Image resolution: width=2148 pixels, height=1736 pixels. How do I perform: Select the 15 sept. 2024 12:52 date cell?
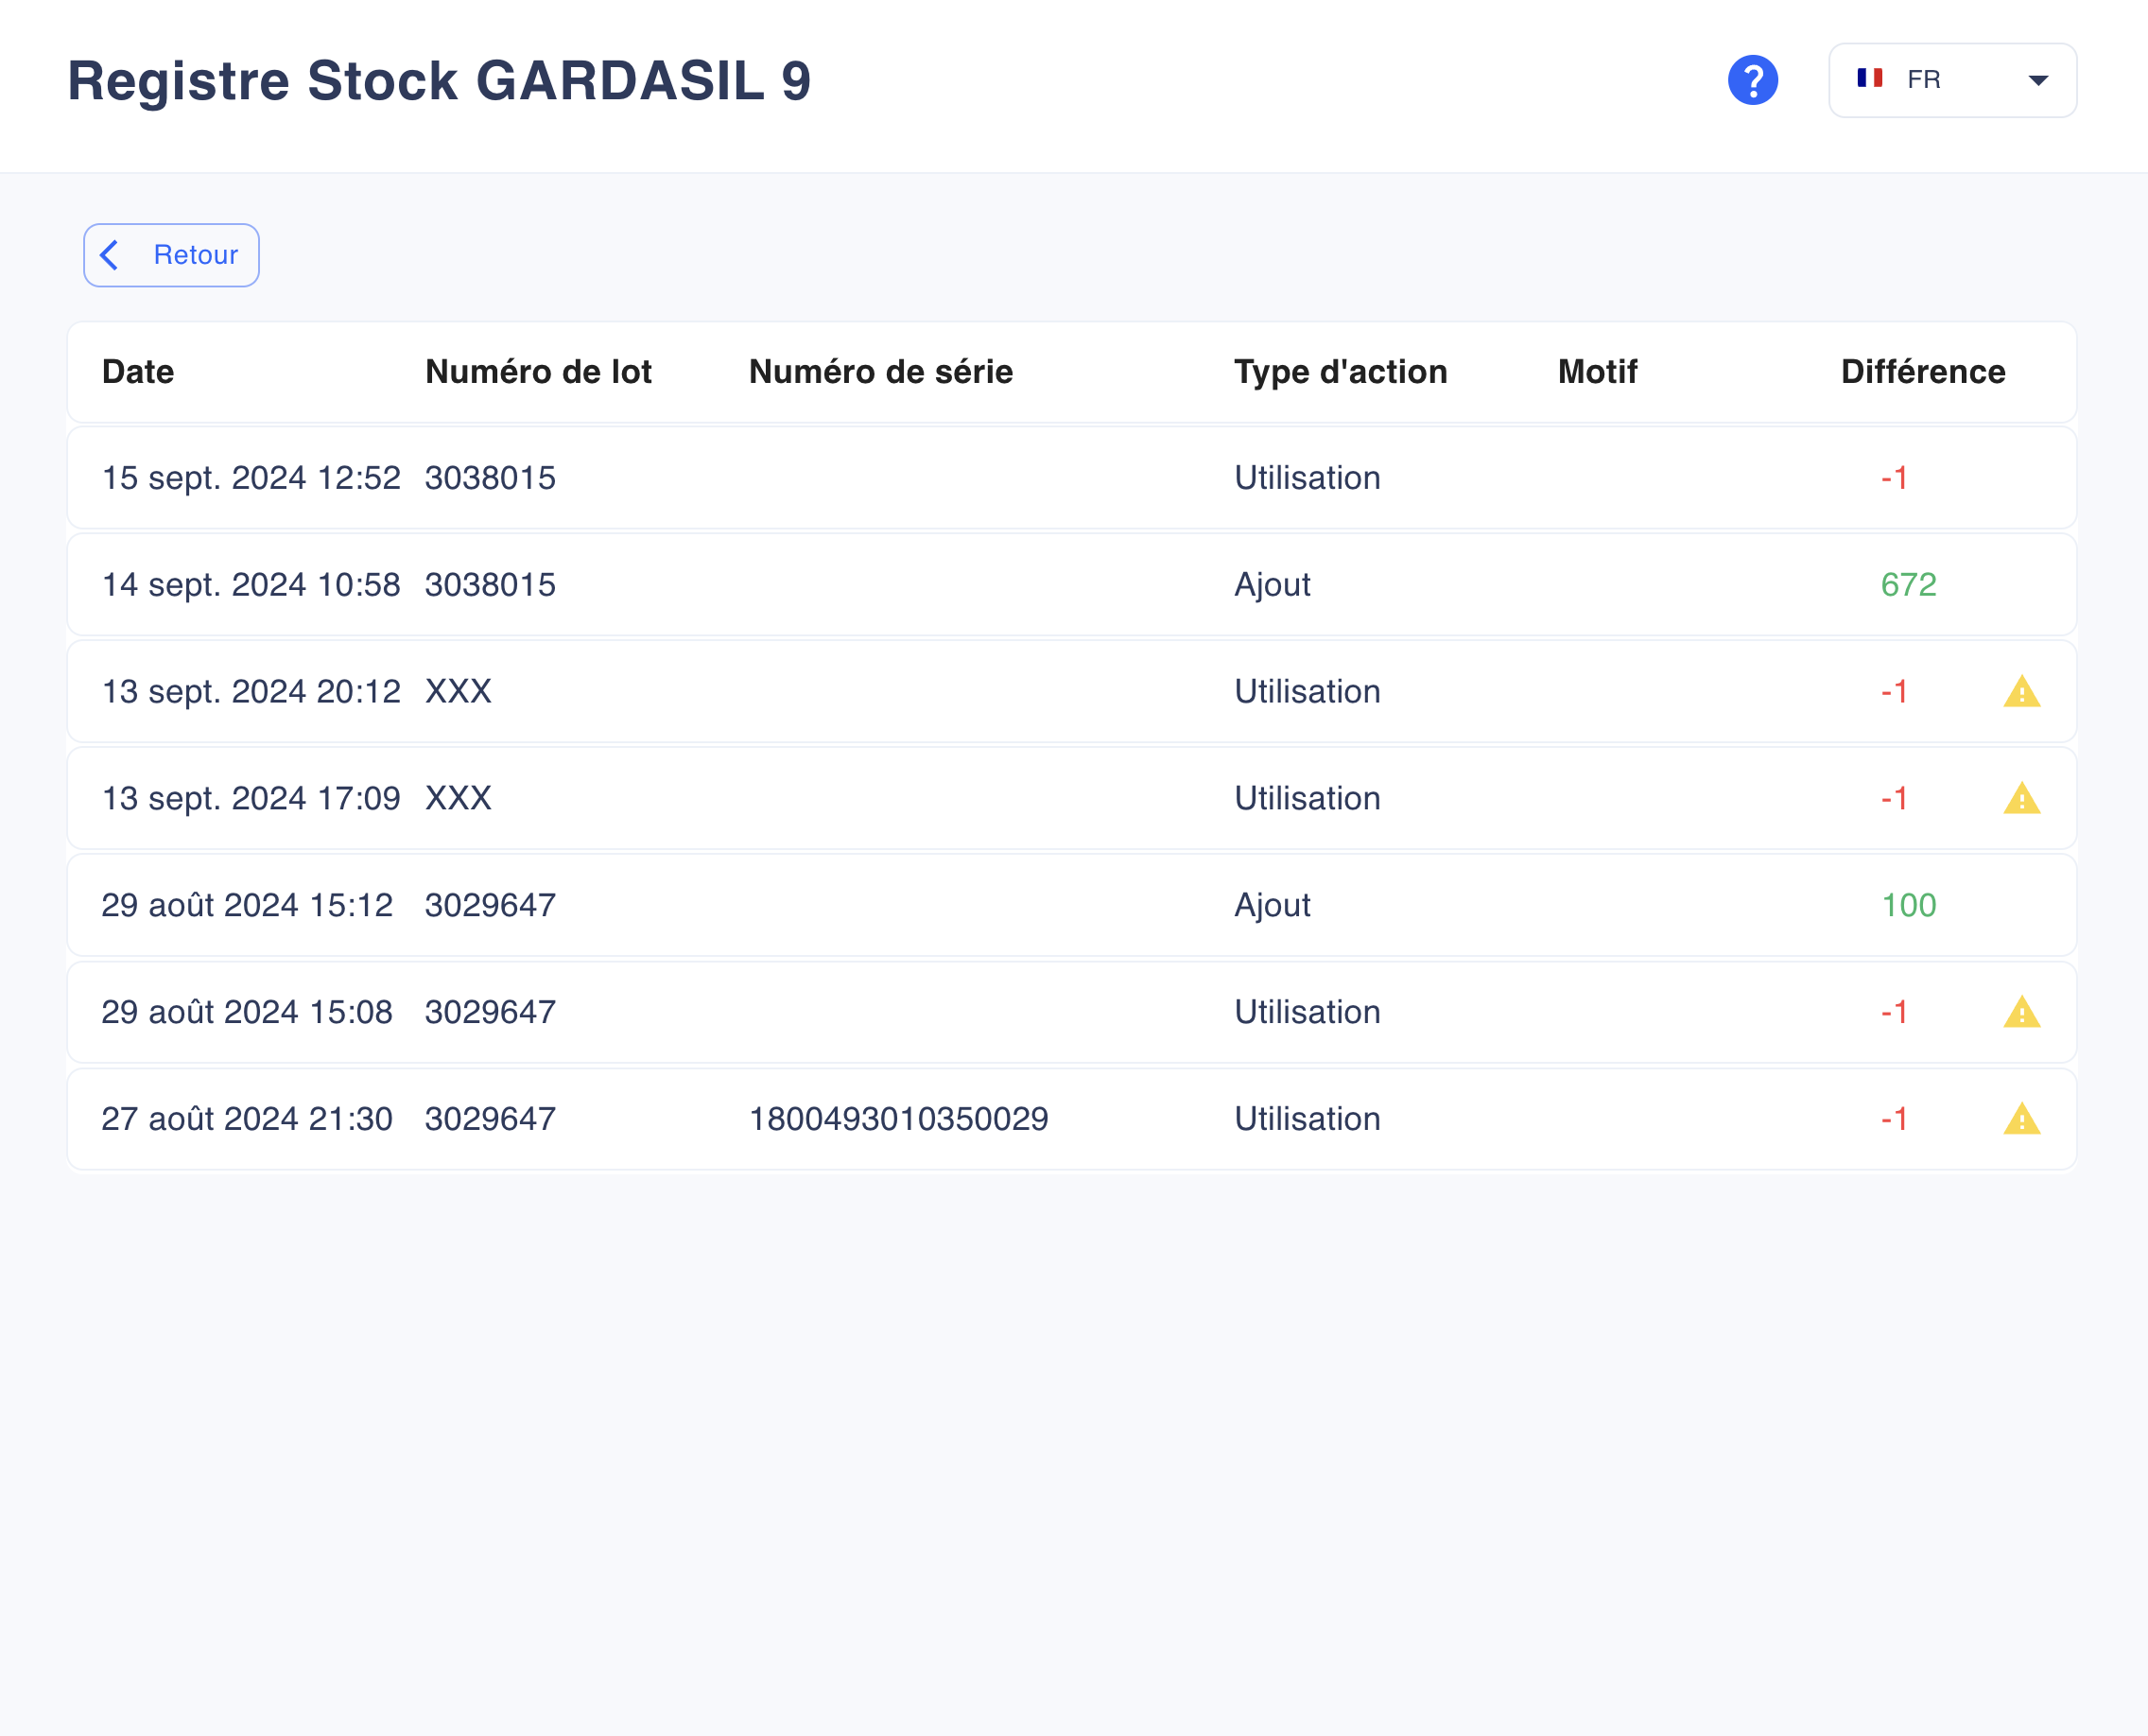[251, 478]
